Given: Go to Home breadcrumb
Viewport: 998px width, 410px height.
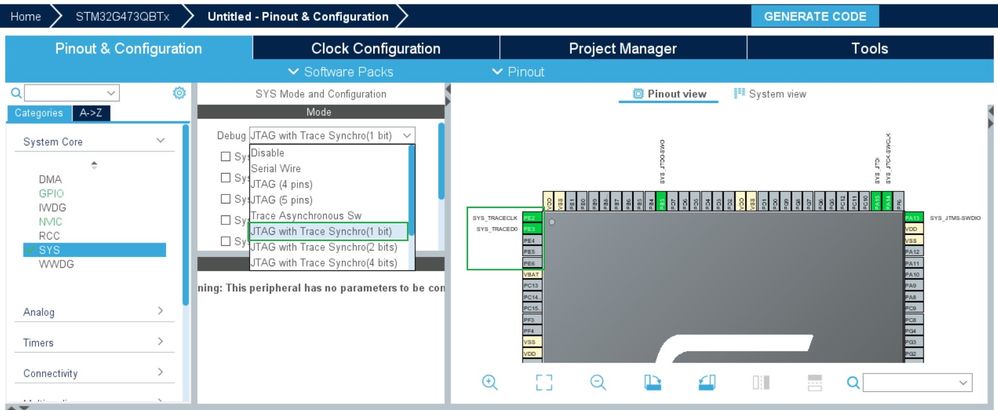Looking at the screenshot, I should coord(25,17).
